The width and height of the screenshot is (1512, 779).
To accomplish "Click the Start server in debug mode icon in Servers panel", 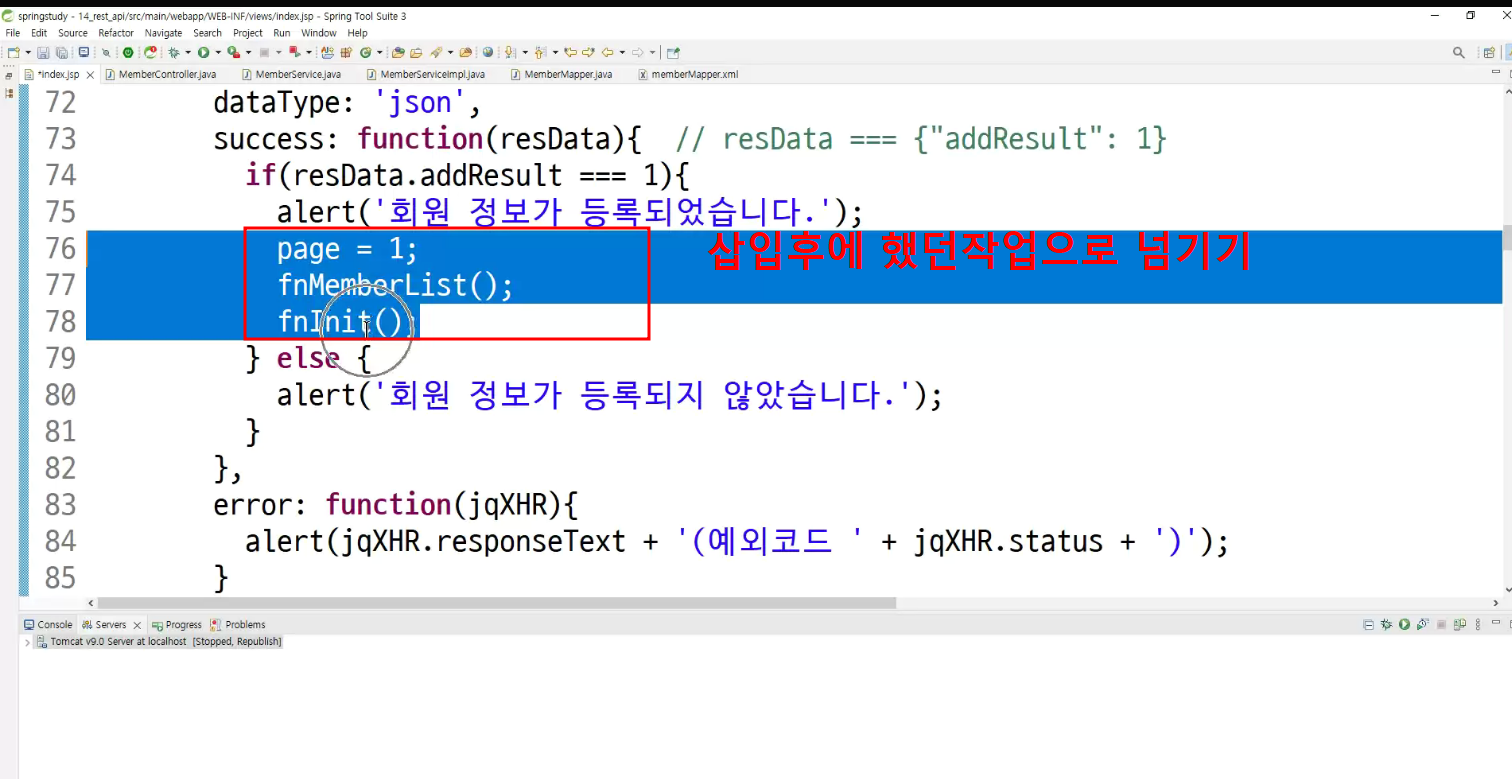I will (x=1386, y=625).
